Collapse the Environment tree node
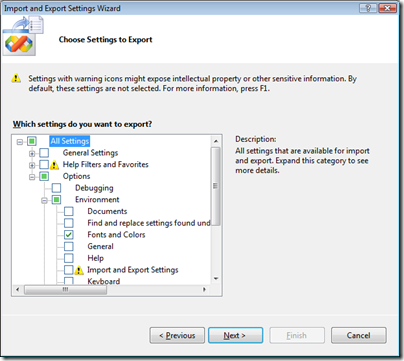The height and width of the screenshot is (361, 404). (x=44, y=200)
